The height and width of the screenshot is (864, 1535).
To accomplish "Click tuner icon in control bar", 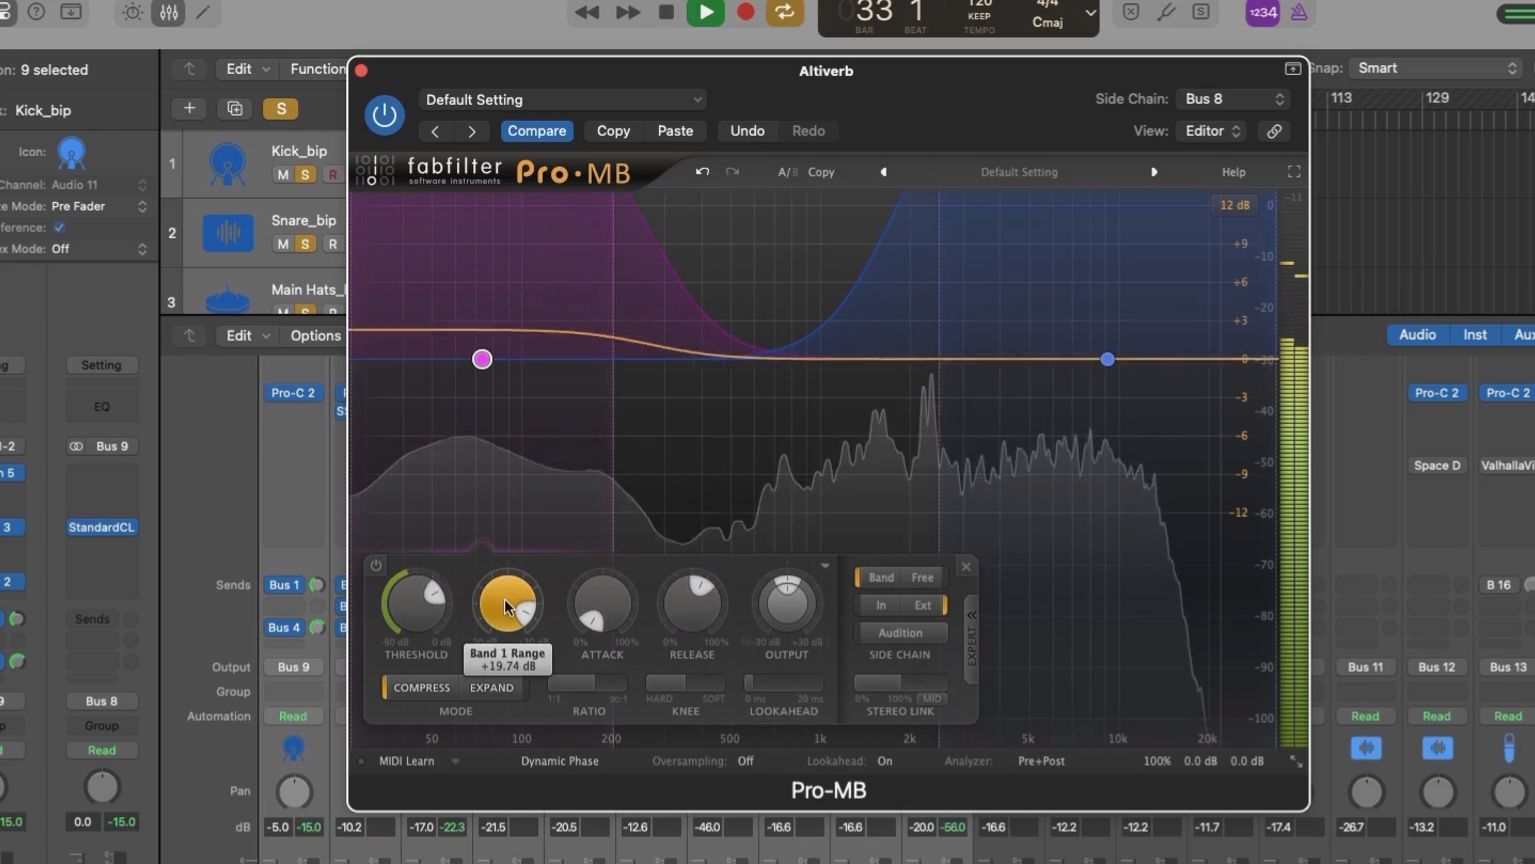I will 1166,12.
